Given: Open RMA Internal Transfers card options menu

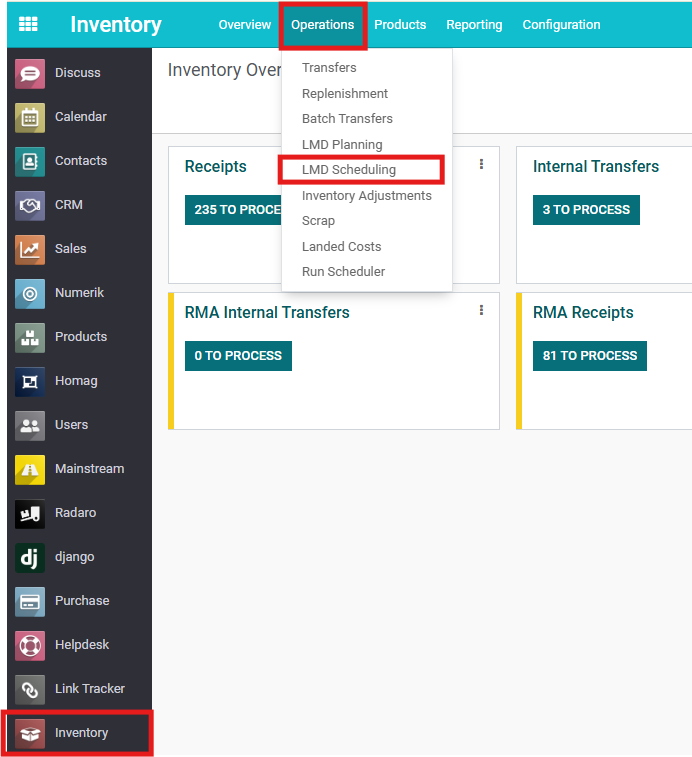Looking at the screenshot, I should (x=481, y=311).
